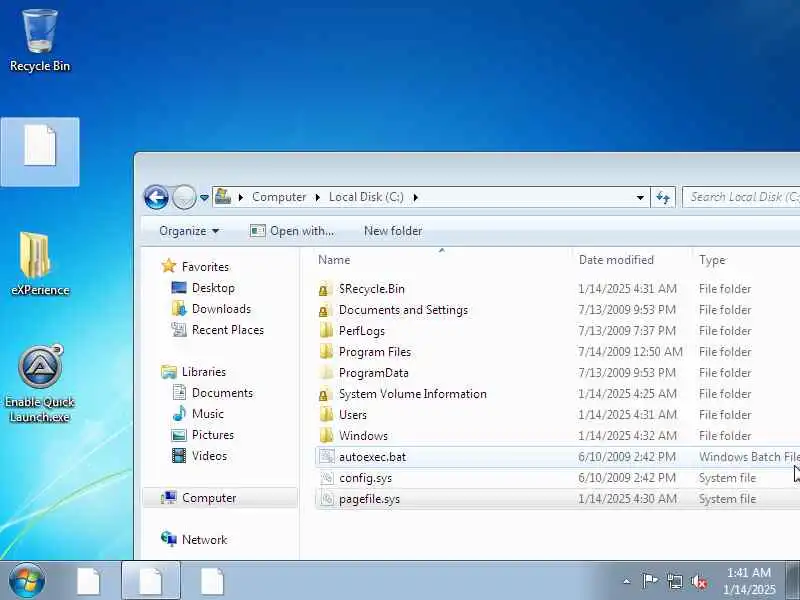Click Local Disk (C:) breadcrumb
This screenshot has height=600, width=800.
366,197
